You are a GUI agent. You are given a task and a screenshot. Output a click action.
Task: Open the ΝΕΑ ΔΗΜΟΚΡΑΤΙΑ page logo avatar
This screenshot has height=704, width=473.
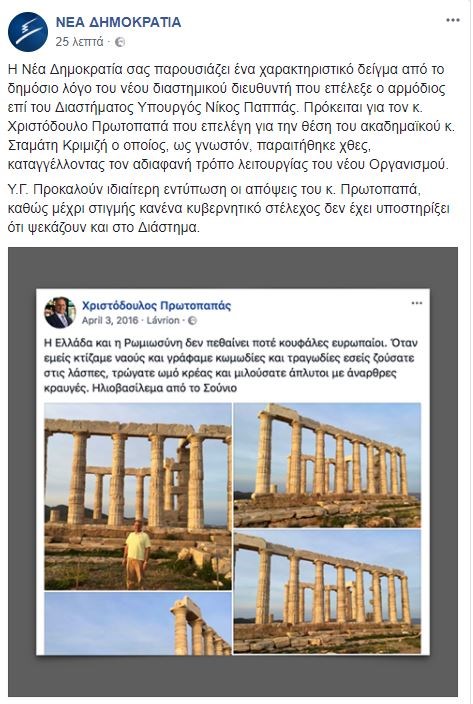[x=28, y=32]
